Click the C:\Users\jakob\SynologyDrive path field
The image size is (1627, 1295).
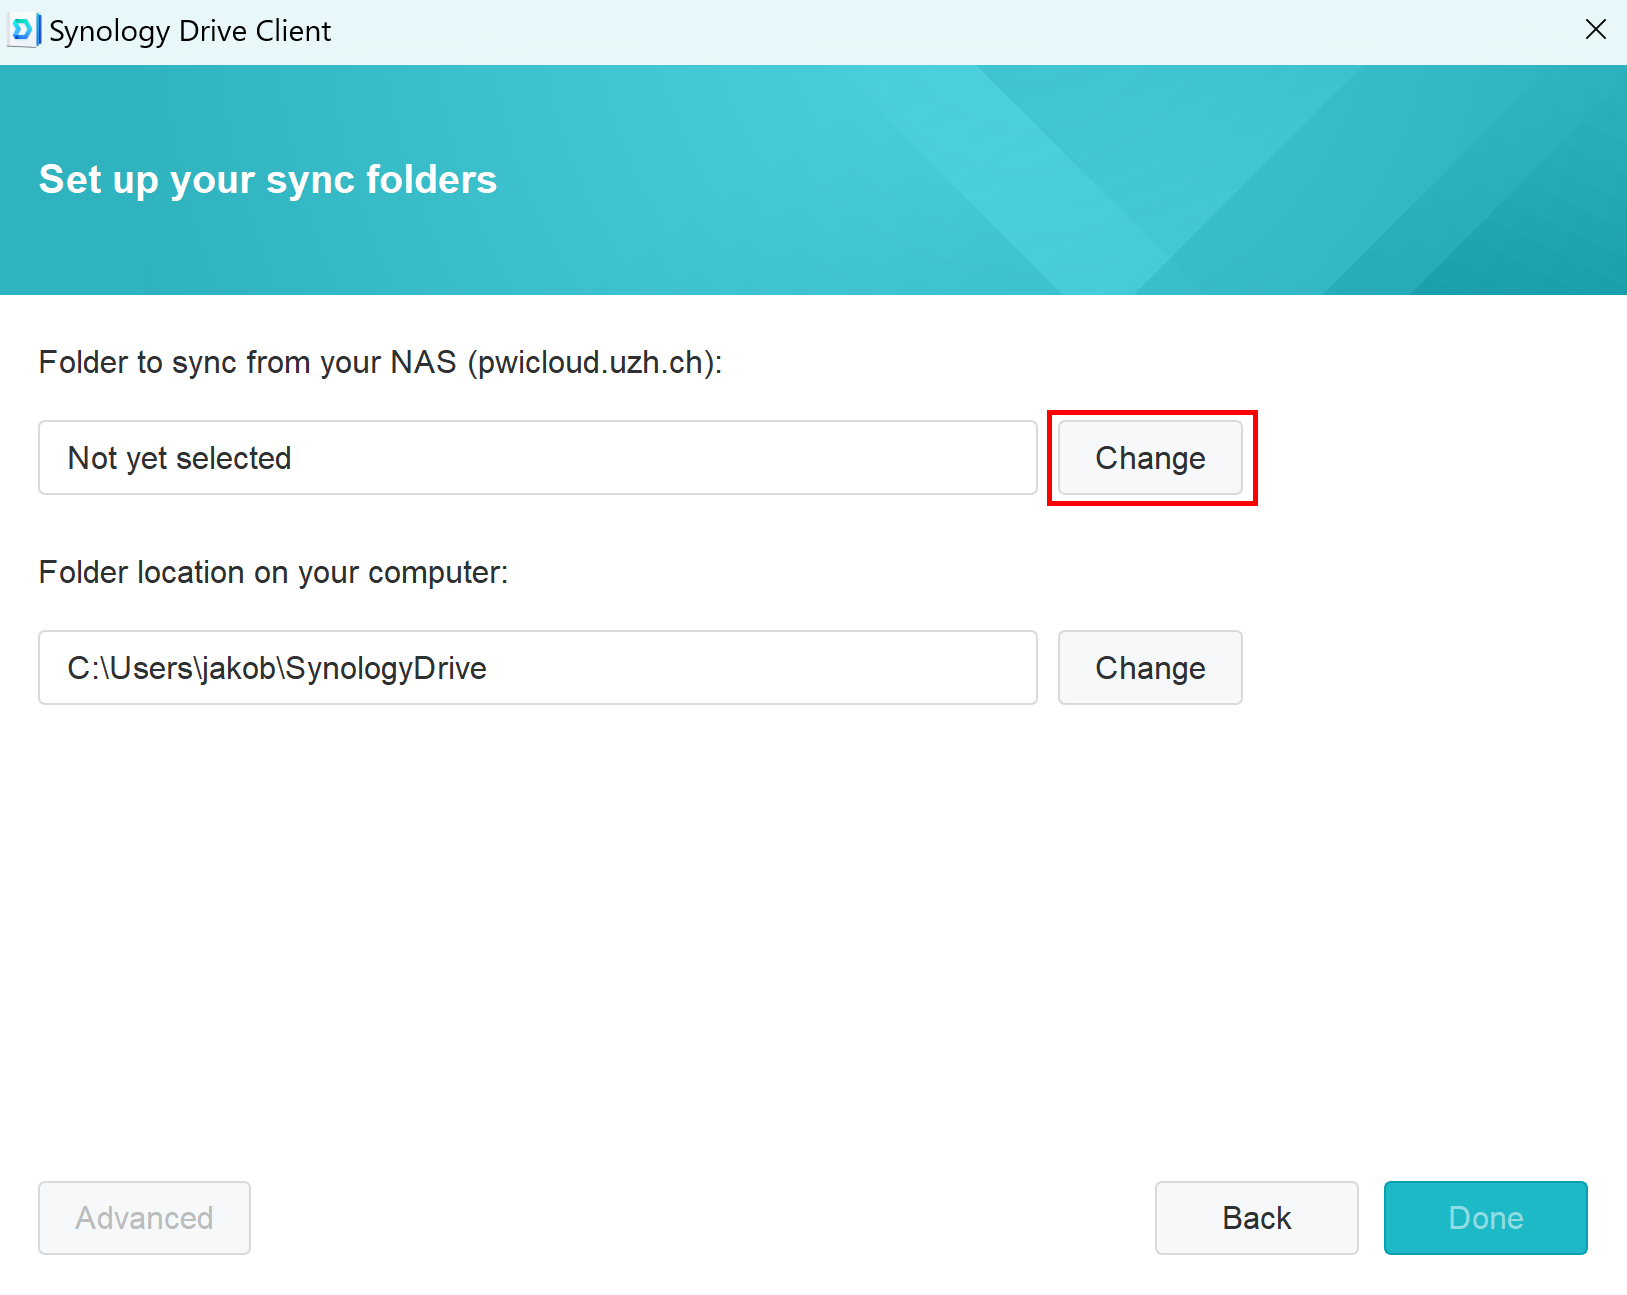(538, 668)
